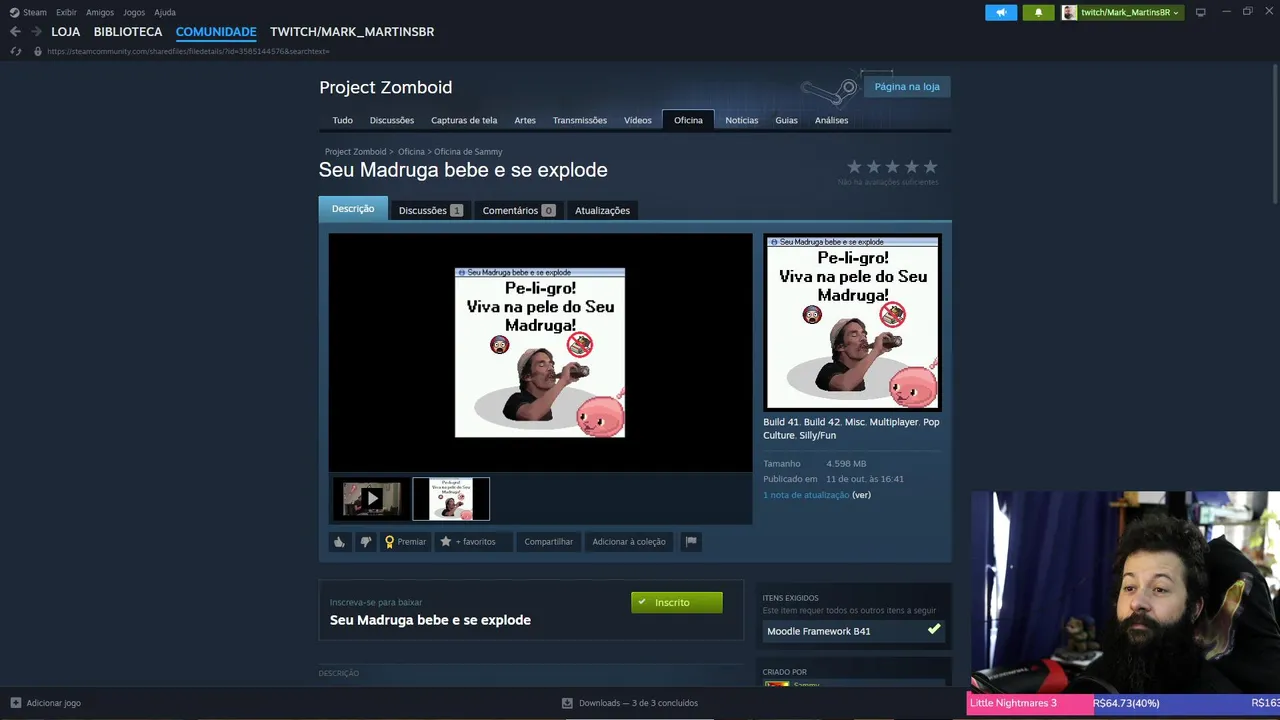Go back with the back arrow
Screen dimensions: 1280x720
(x=15, y=32)
